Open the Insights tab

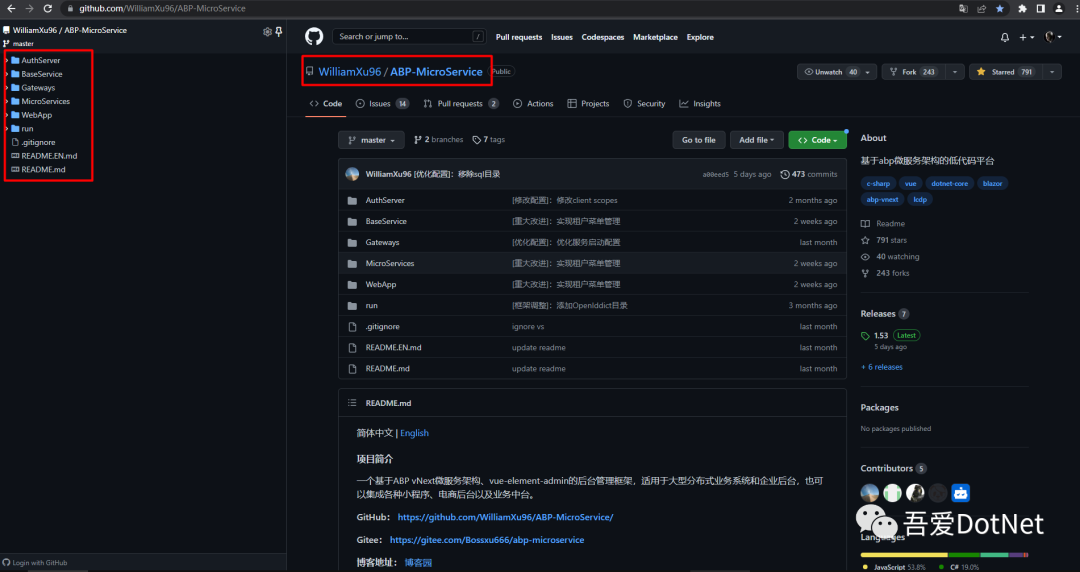point(700,103)
